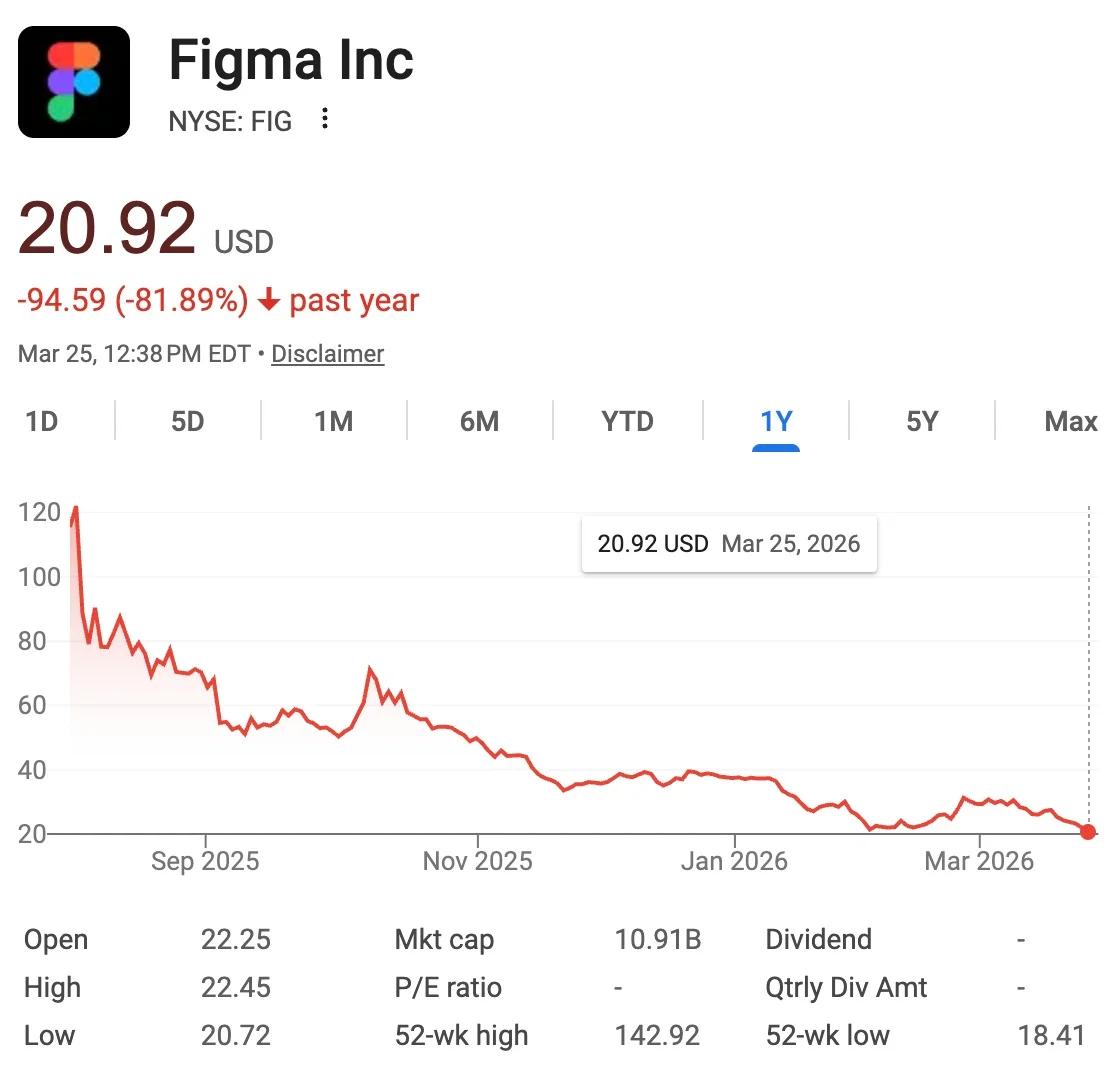Click the Figma app logo icon
Screen dimensions: 1118x1076
[74, 81]
